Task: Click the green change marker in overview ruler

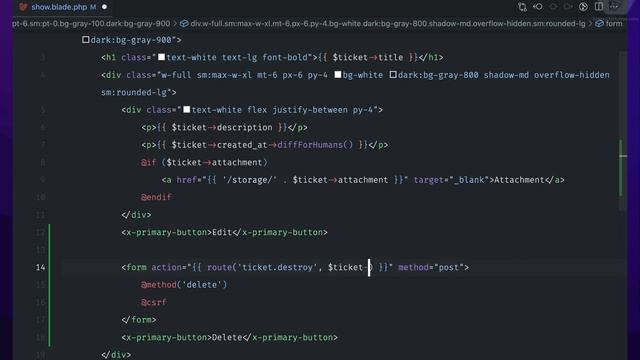Action: click(621, 167)
